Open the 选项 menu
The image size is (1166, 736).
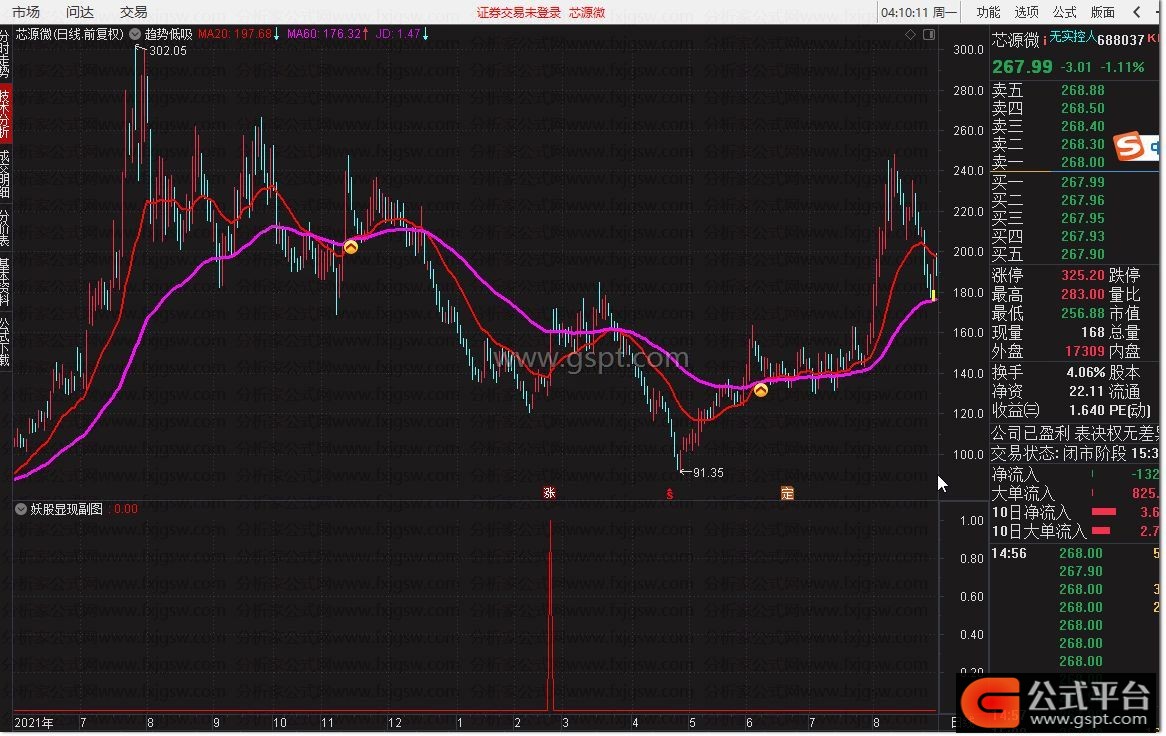1026,12
